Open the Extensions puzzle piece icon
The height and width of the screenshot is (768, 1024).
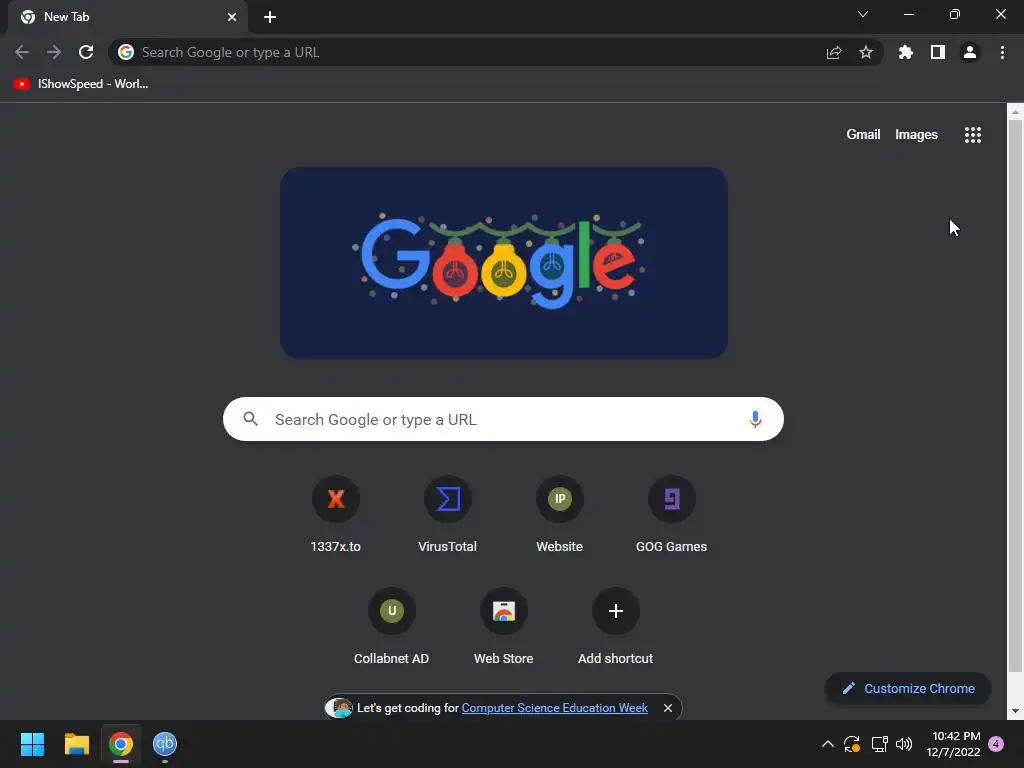[906, 52]
